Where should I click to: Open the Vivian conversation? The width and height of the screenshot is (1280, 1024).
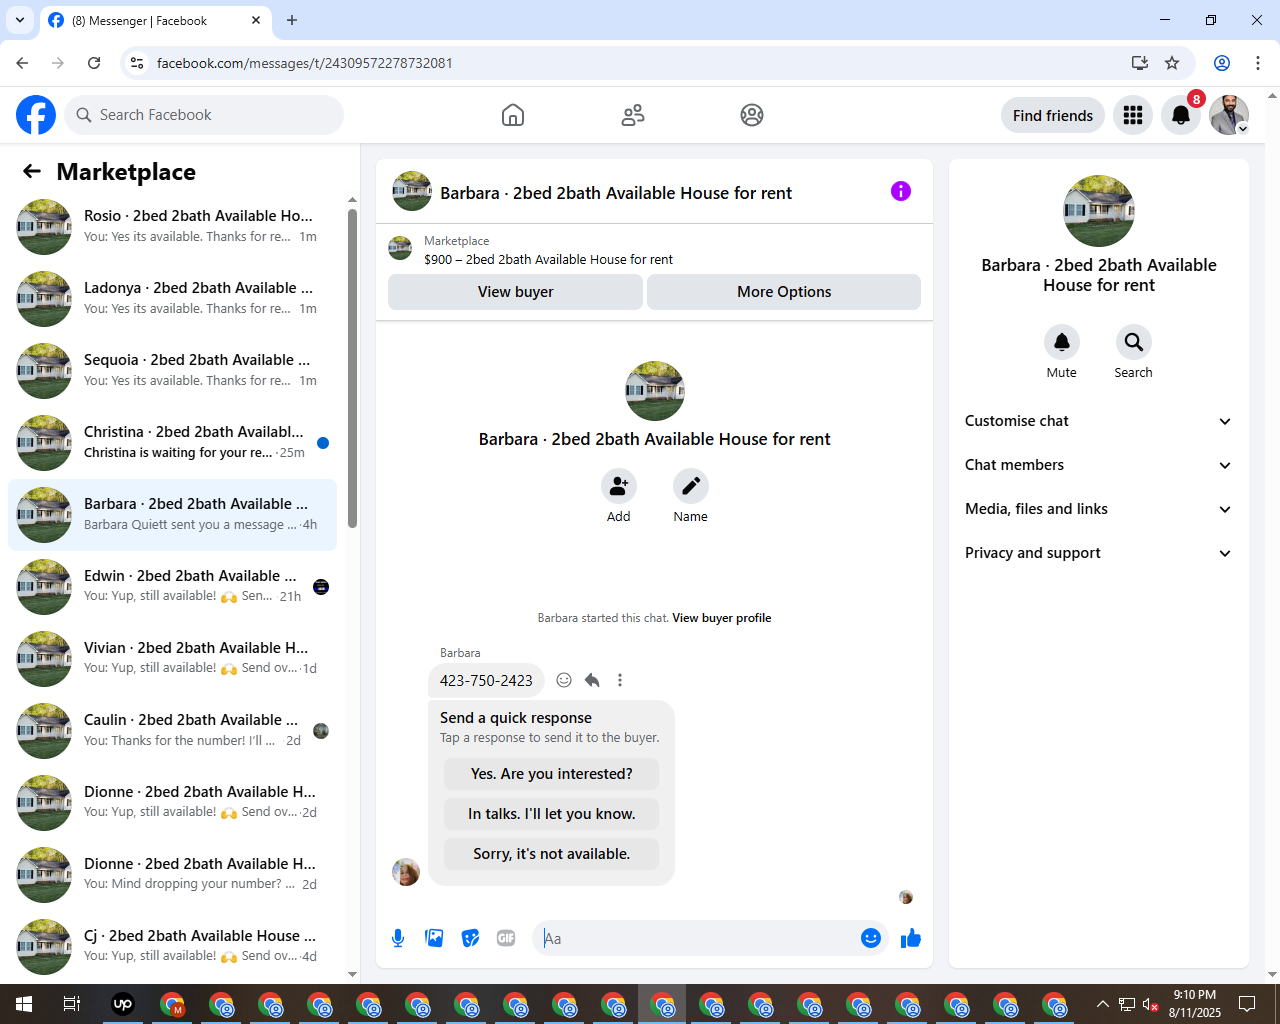click(172, 659)
